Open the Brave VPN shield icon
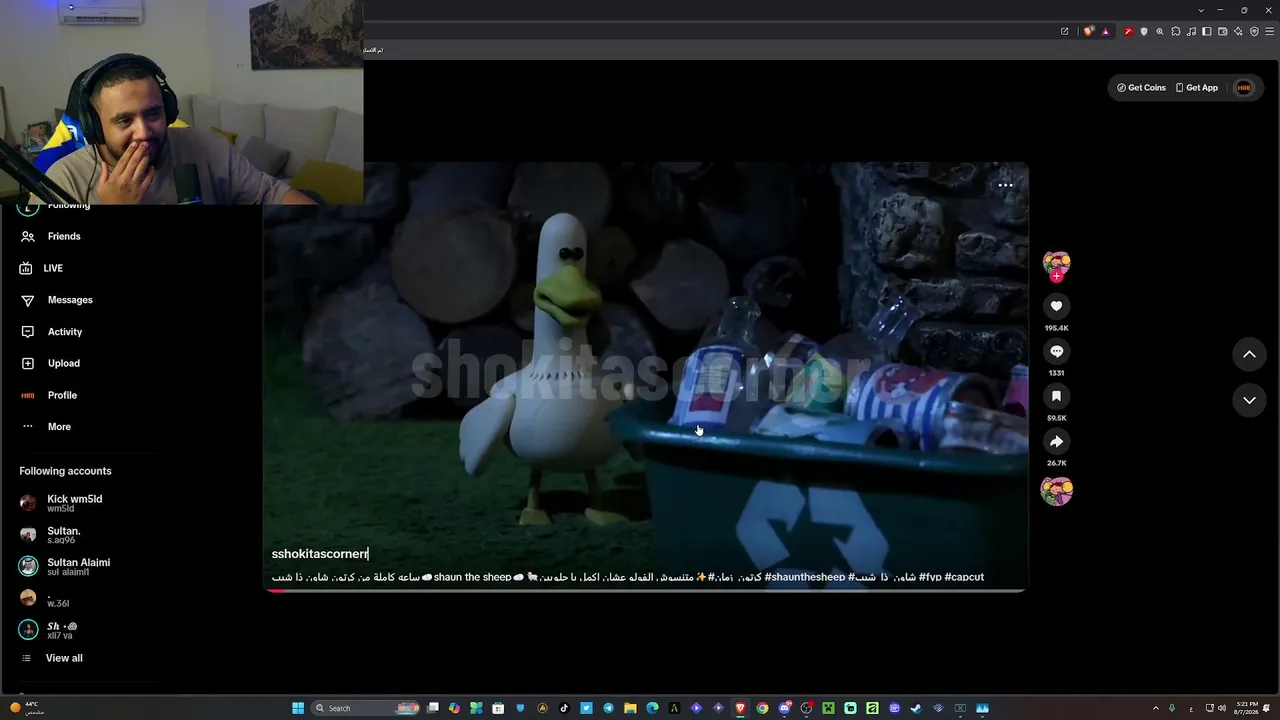1280x720 pixels. tap(1254, 31)
